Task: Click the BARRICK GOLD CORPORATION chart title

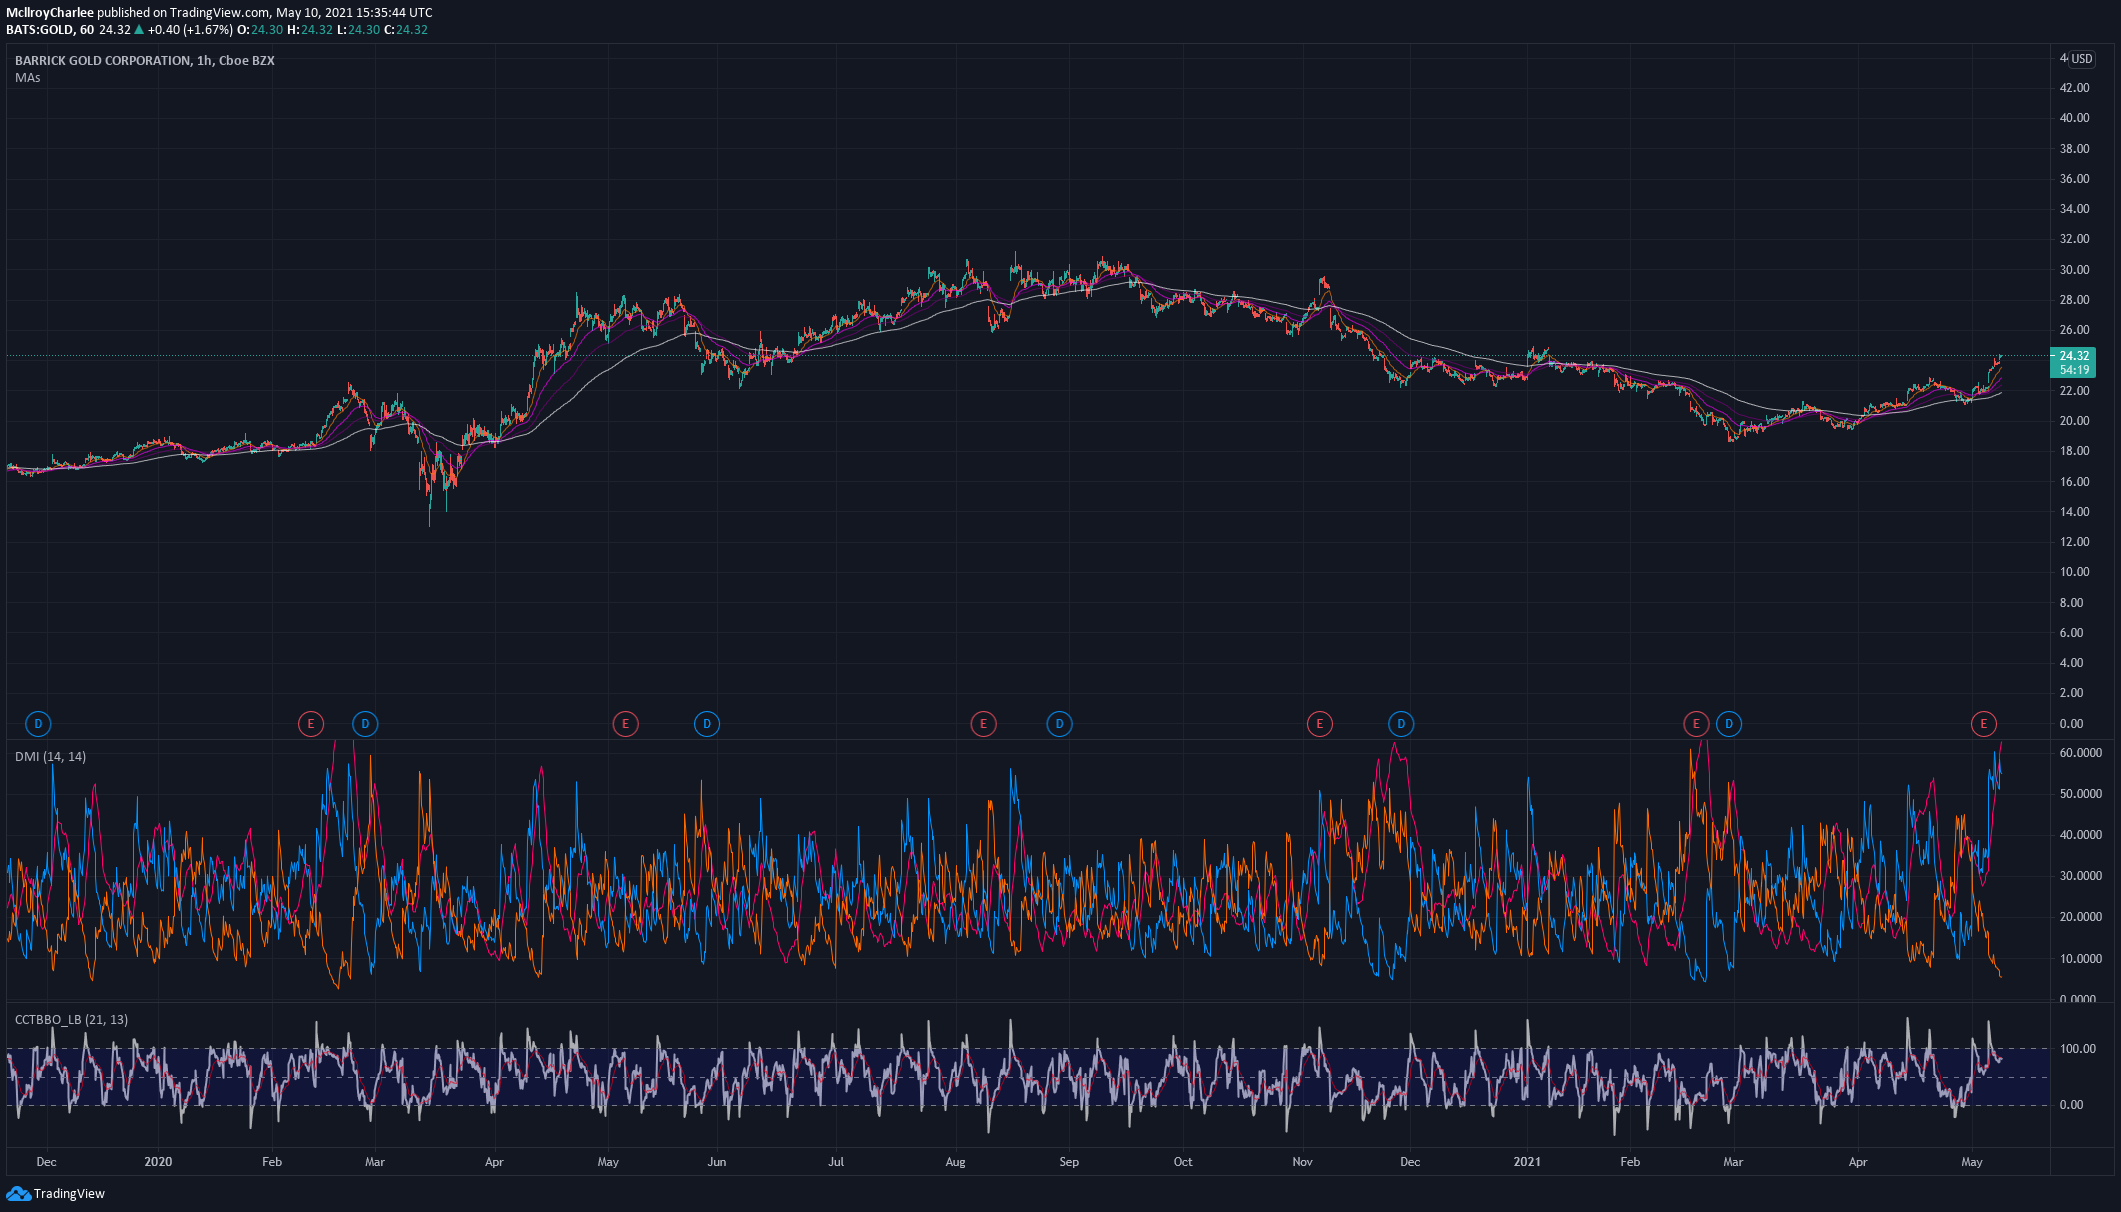Action: pos(145,61)
